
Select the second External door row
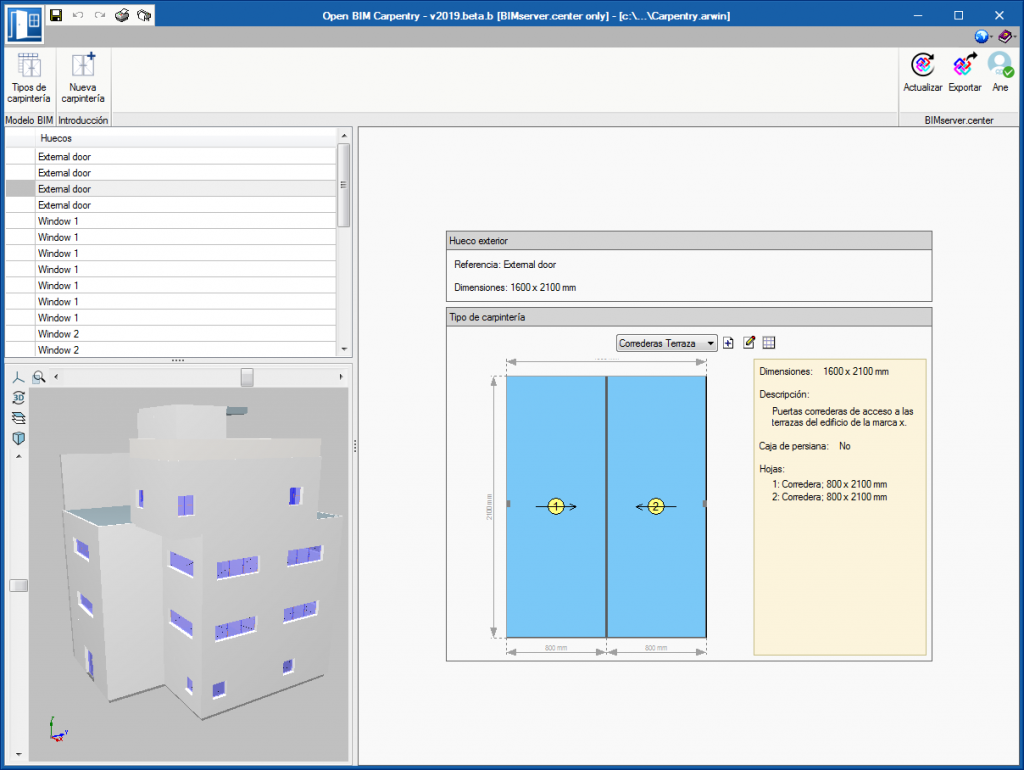pyautogui.click(x=171, y=173)
